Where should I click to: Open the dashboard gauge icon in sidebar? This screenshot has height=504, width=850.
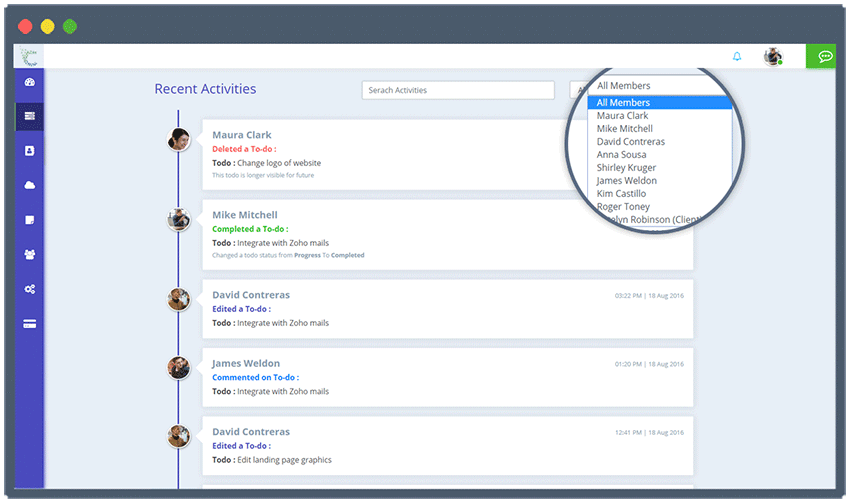tap(30, 82)
